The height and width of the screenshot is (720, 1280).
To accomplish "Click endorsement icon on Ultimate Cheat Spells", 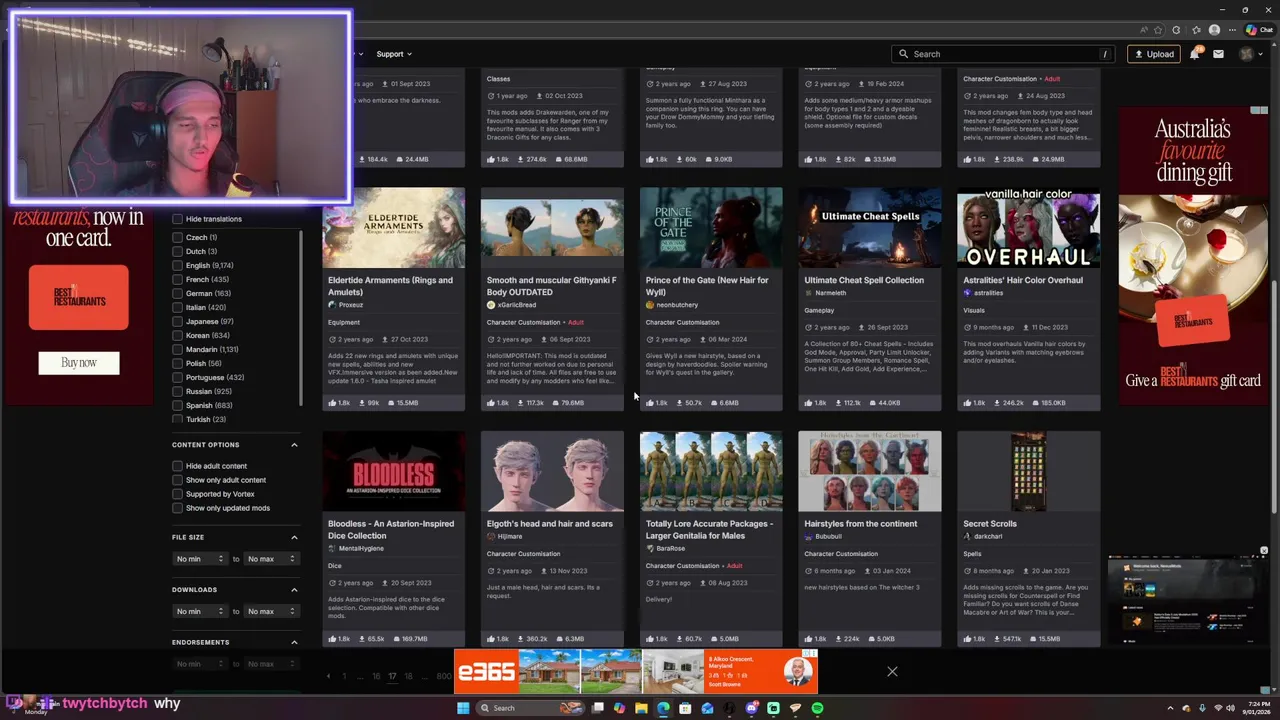I will (x=809, y=403).
